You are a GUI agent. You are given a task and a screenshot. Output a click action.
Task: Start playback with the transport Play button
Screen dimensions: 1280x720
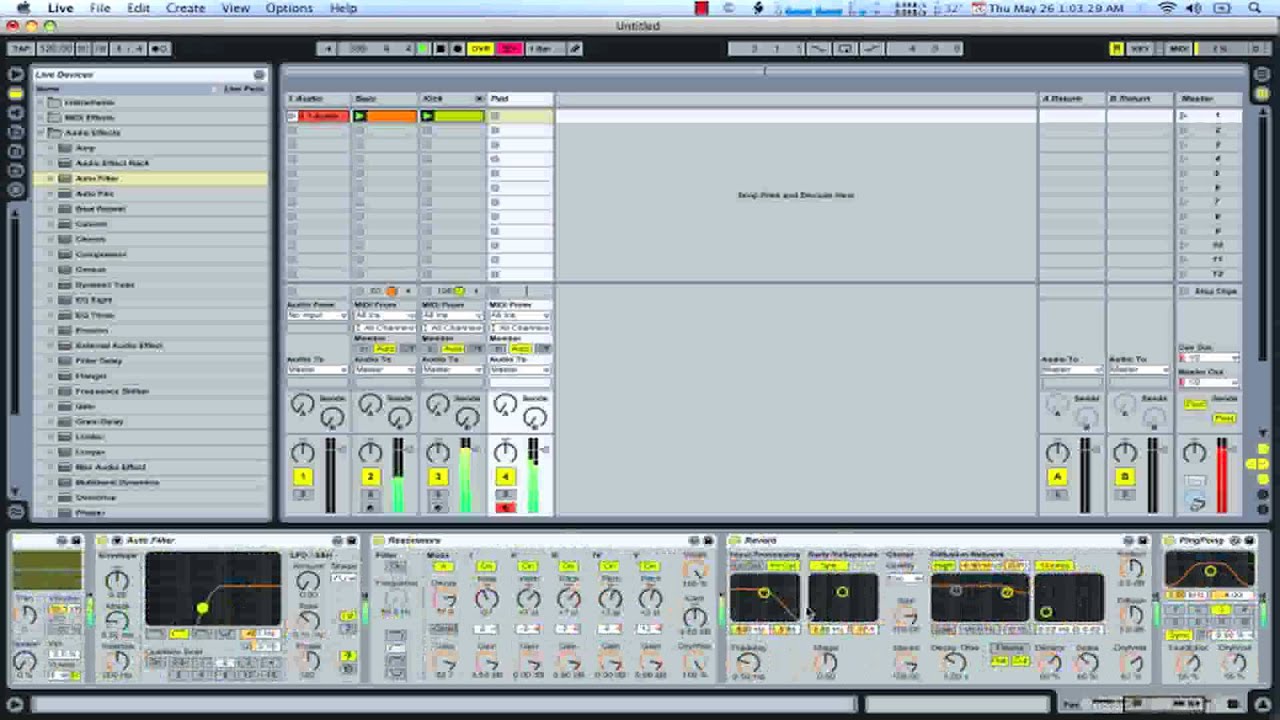click(x=424, y=48)
